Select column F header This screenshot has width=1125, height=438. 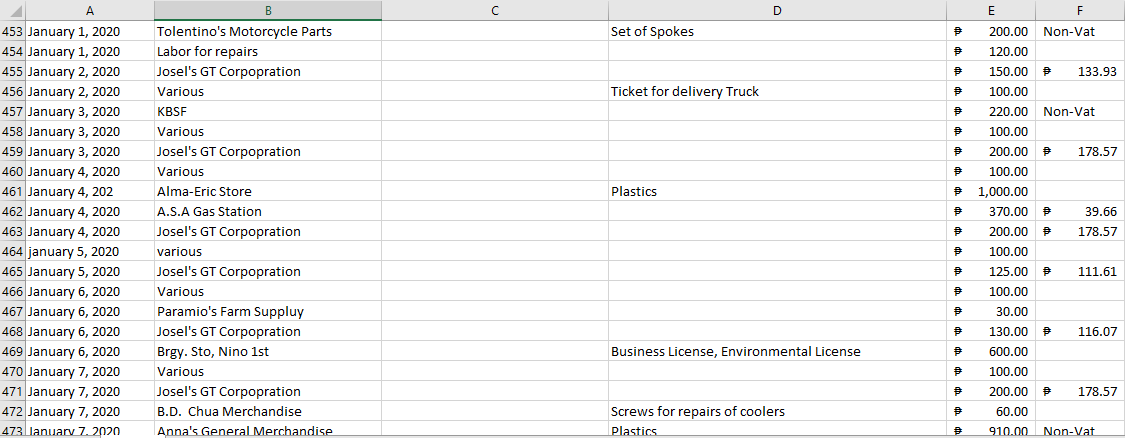[1080, 11]
